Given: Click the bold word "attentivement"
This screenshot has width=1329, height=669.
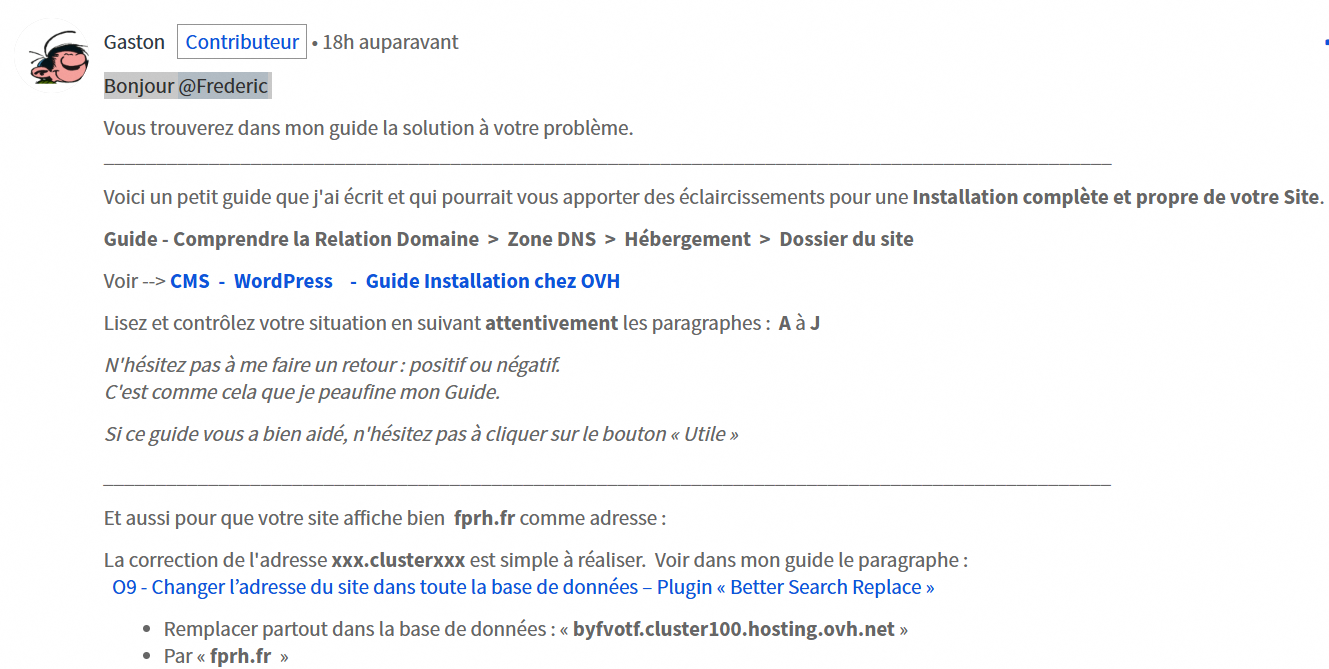Looking at the screenshot, I should 551,323.
